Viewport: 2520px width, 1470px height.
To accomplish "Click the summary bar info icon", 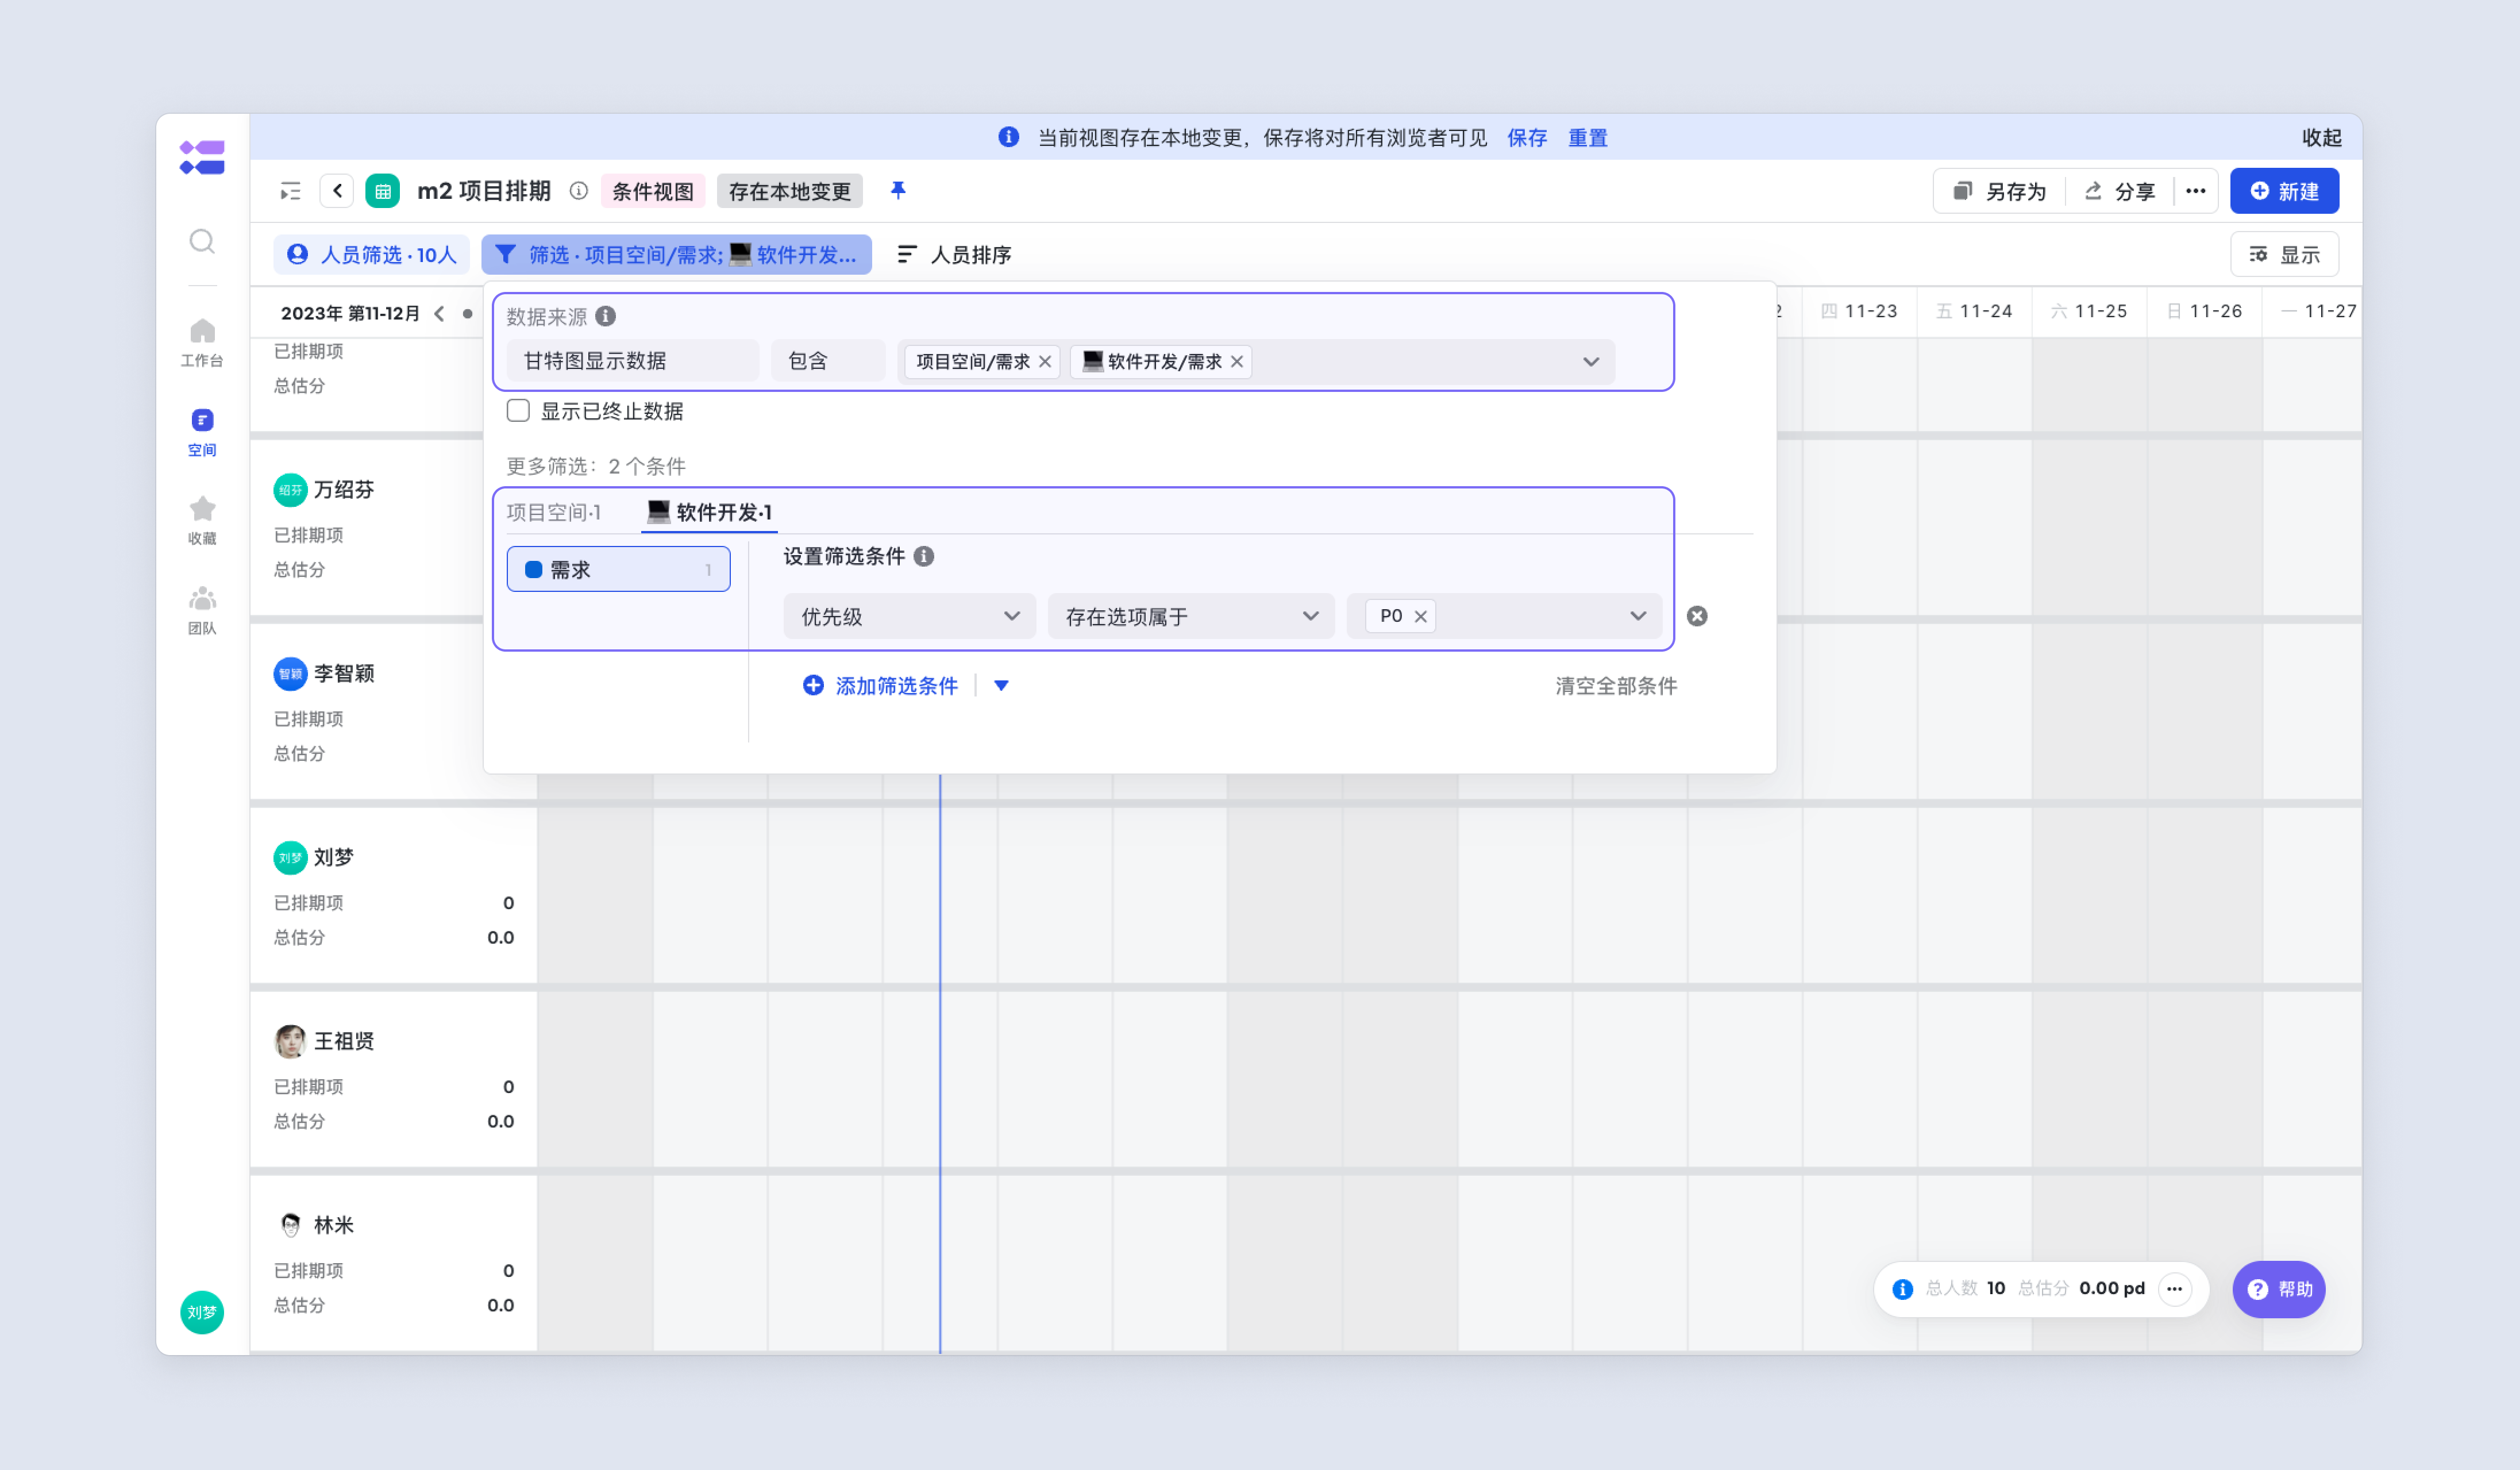I will pos(1903,1289).
